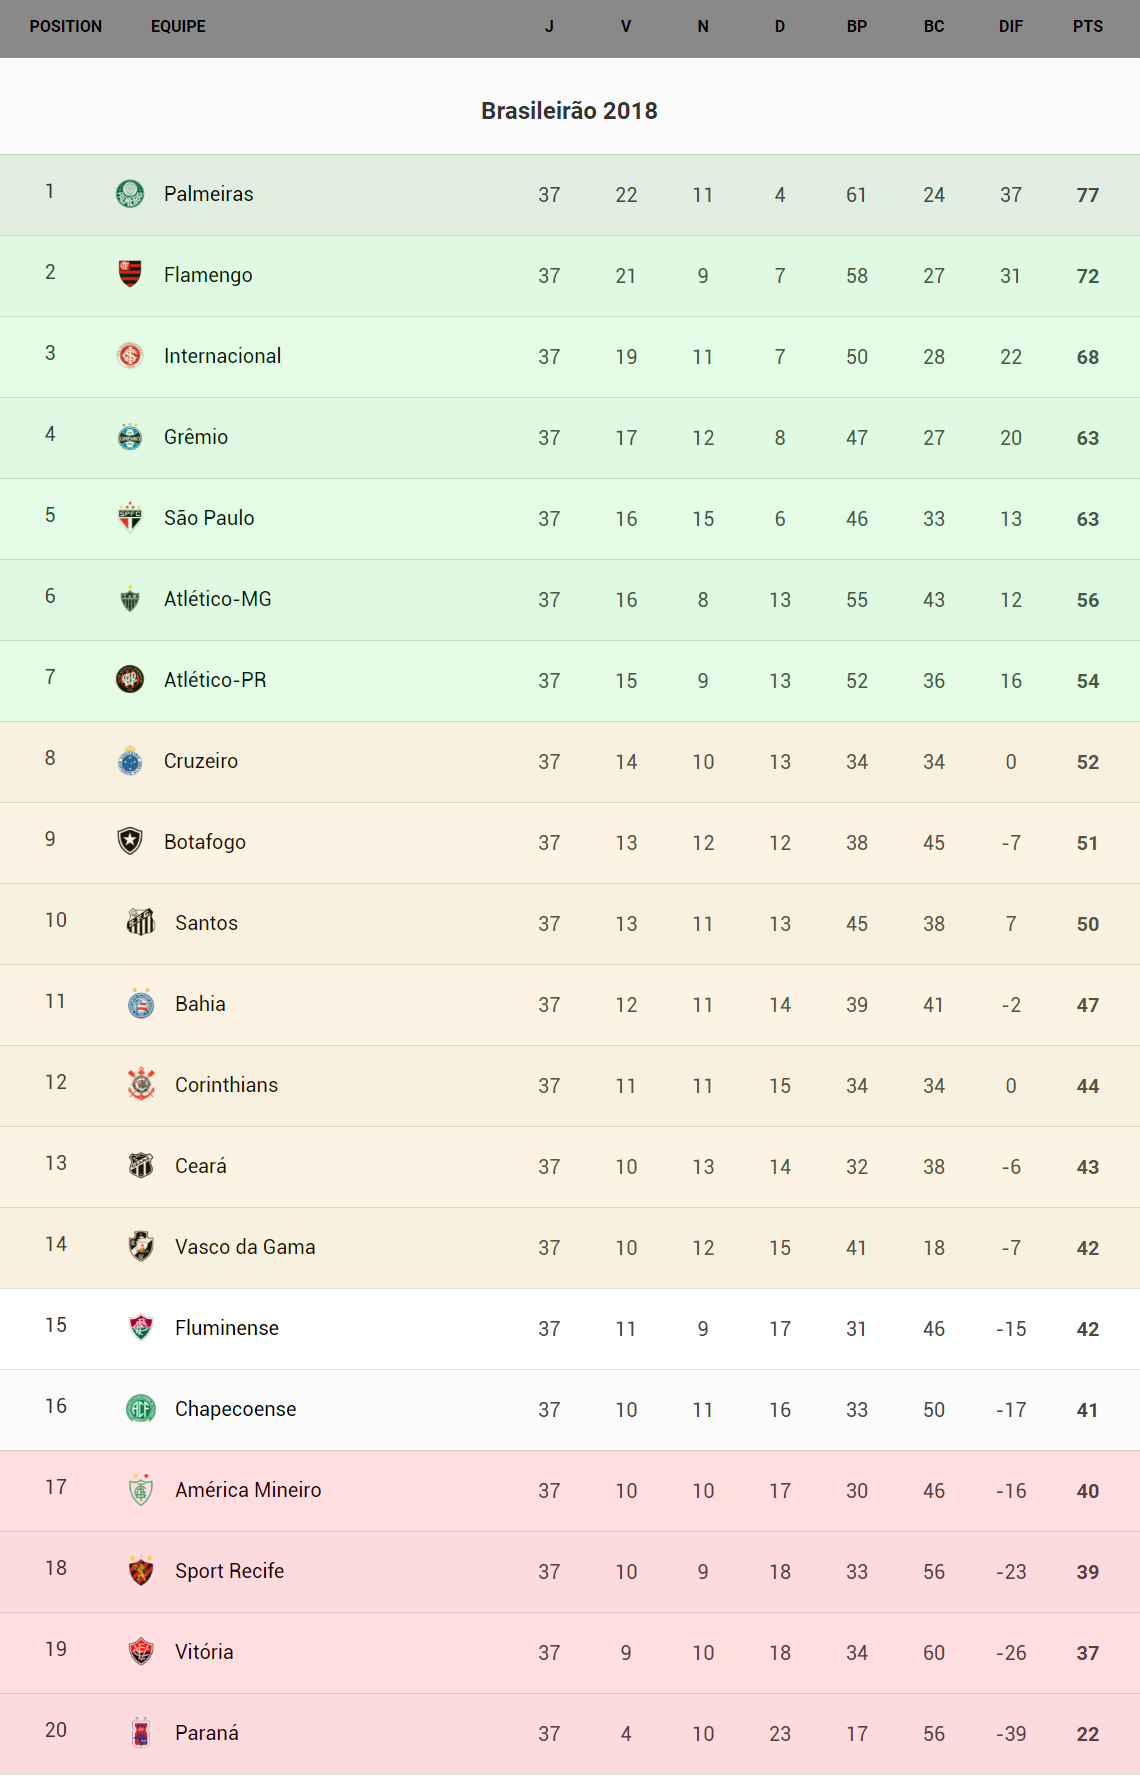This screenshot has height=1776, width=1140.
Task: Click the Internacional club crest
Action: pos(130,355)
